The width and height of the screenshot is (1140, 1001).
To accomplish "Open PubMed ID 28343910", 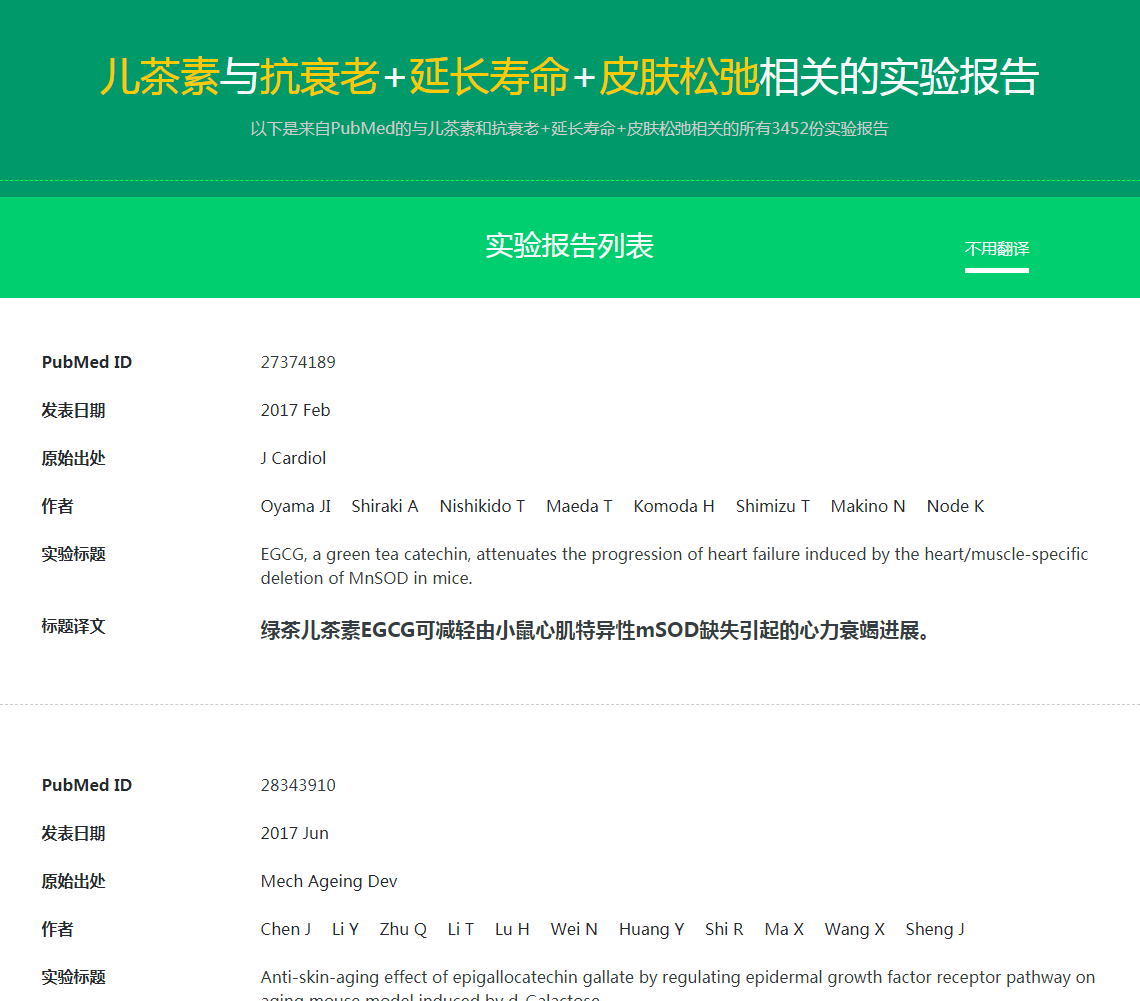I will tap(298, 785).
